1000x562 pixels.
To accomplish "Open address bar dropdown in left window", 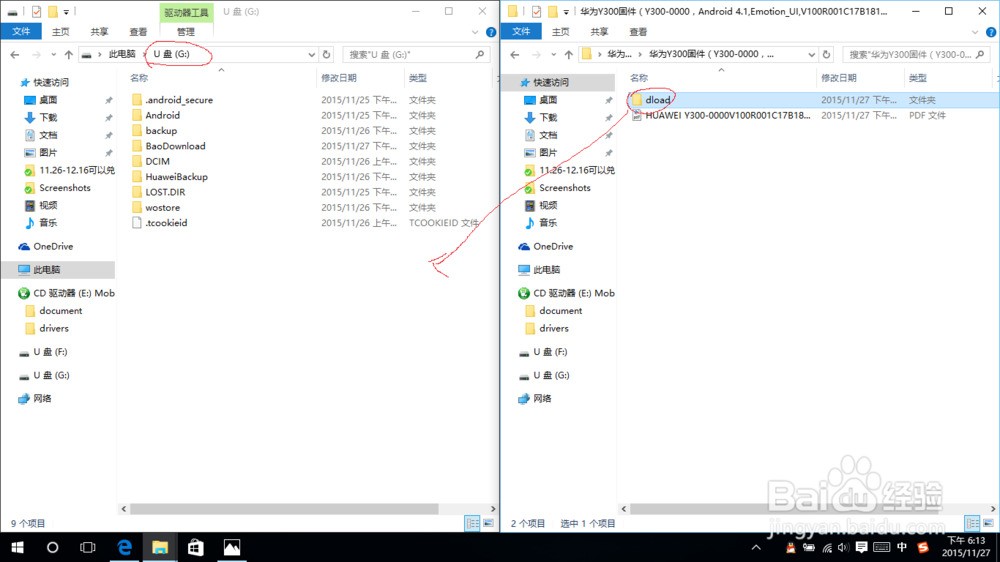I will click(311, 55).
